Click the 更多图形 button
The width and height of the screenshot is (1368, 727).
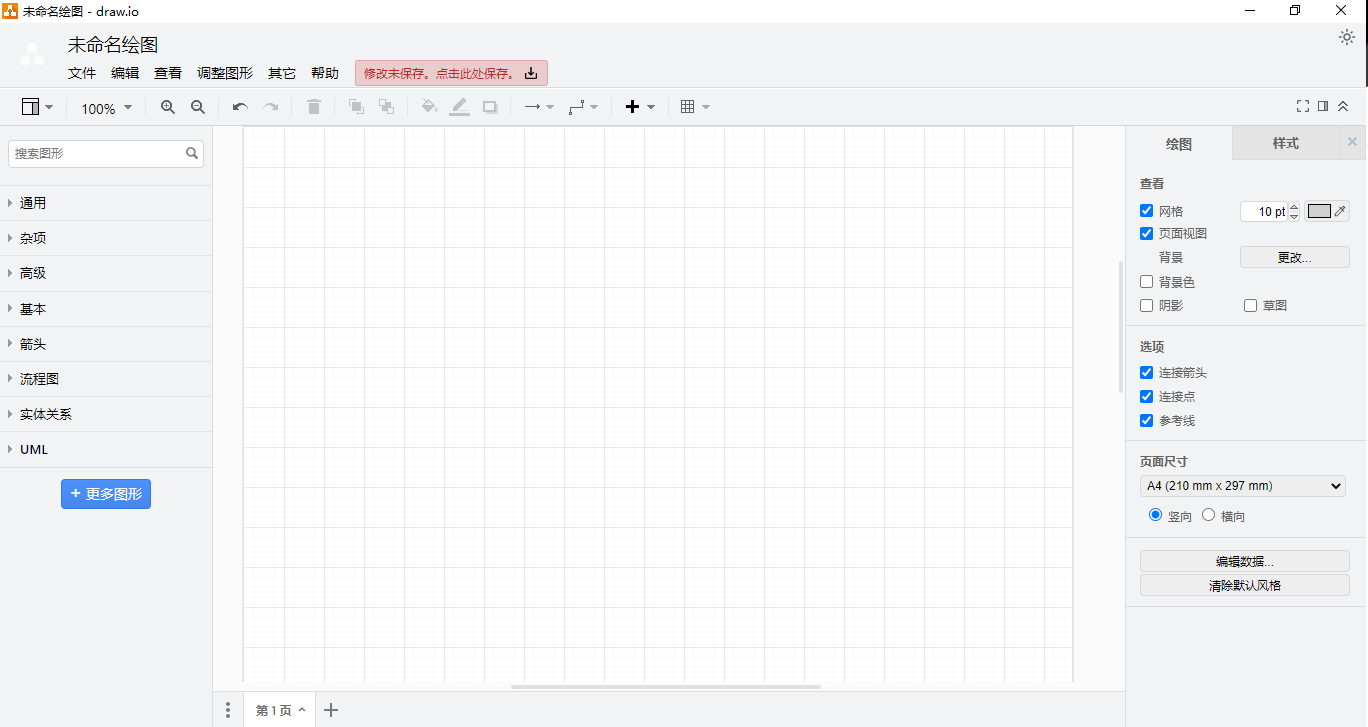(x=106, y=494)
